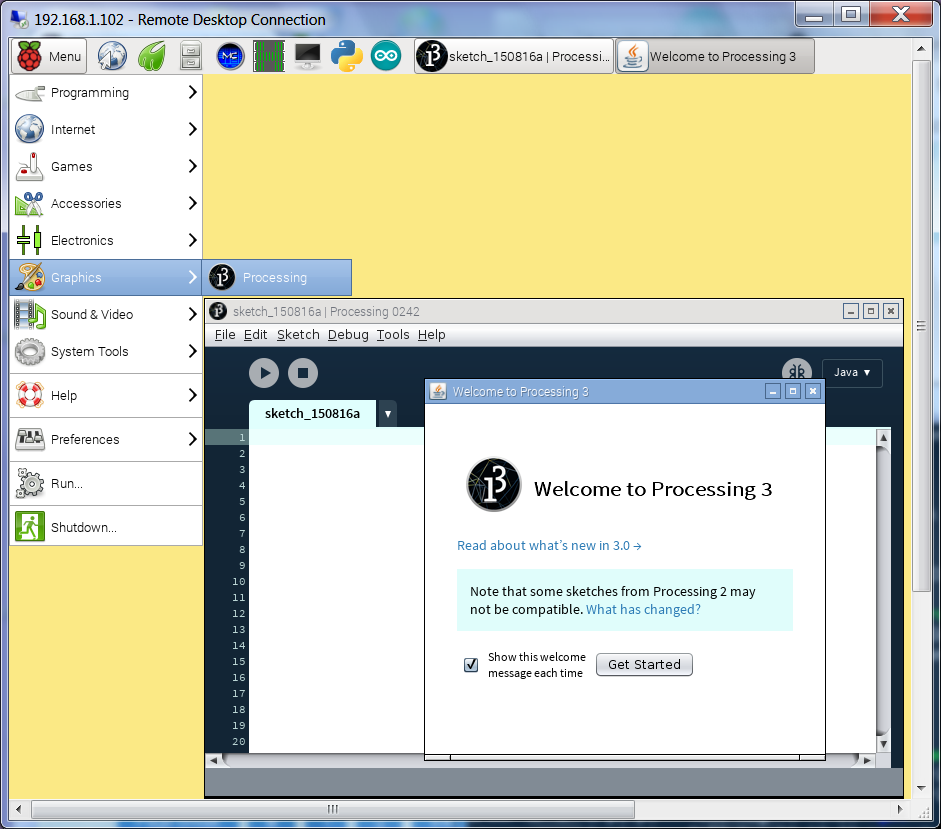The height and width of the screenshot is (829, 941).
Task: Open the terminal monitor icon in panel
Action: [308, 57]
